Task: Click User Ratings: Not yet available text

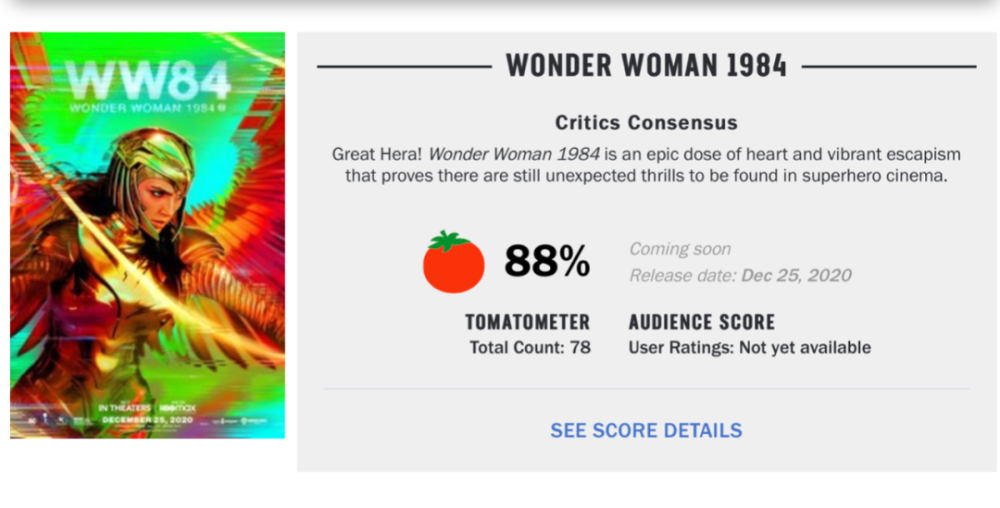Action: [x=749, y=347]
